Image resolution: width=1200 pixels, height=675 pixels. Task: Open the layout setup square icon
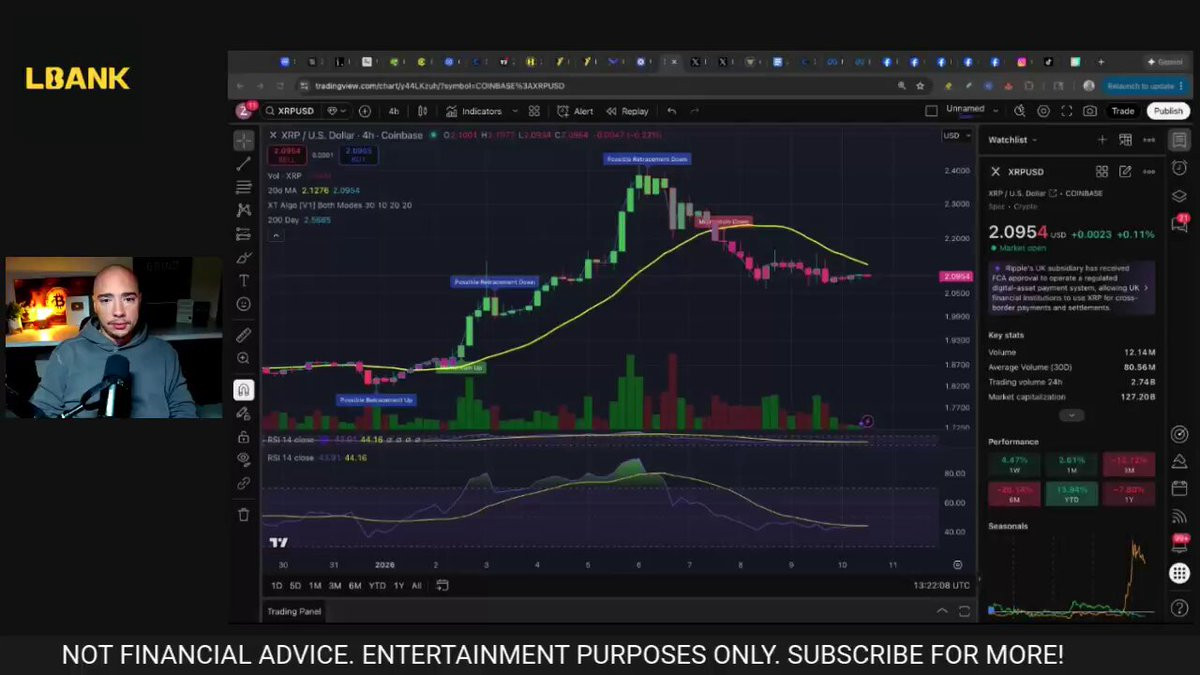(931, 111)
